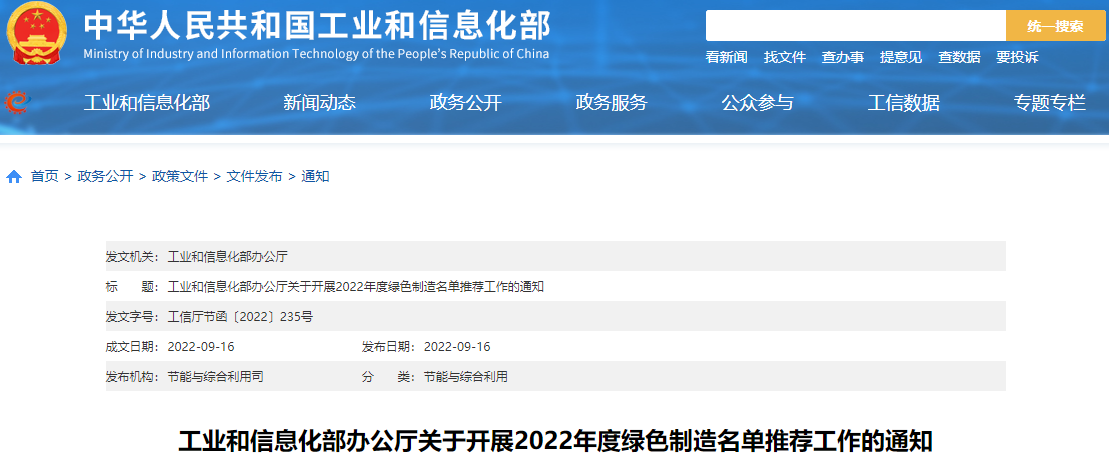This screenshot has height=457, width=1109.
Task: Go to 公众参与 nav menu
Action: pos(757,102)
